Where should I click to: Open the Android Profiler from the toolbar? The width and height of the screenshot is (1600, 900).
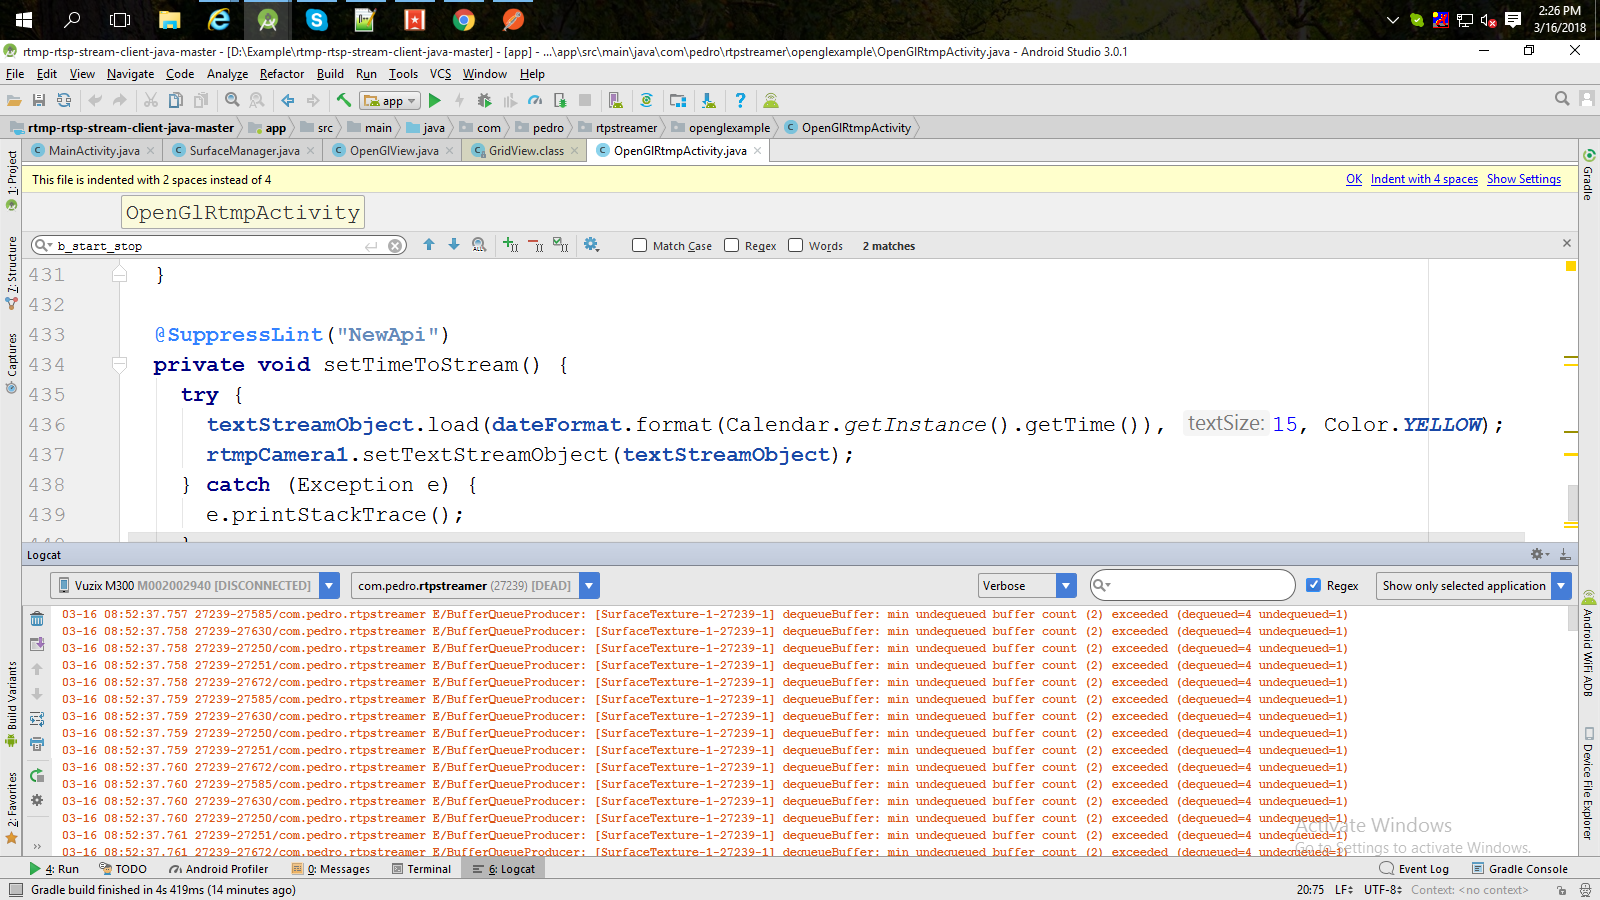(535, 100)
